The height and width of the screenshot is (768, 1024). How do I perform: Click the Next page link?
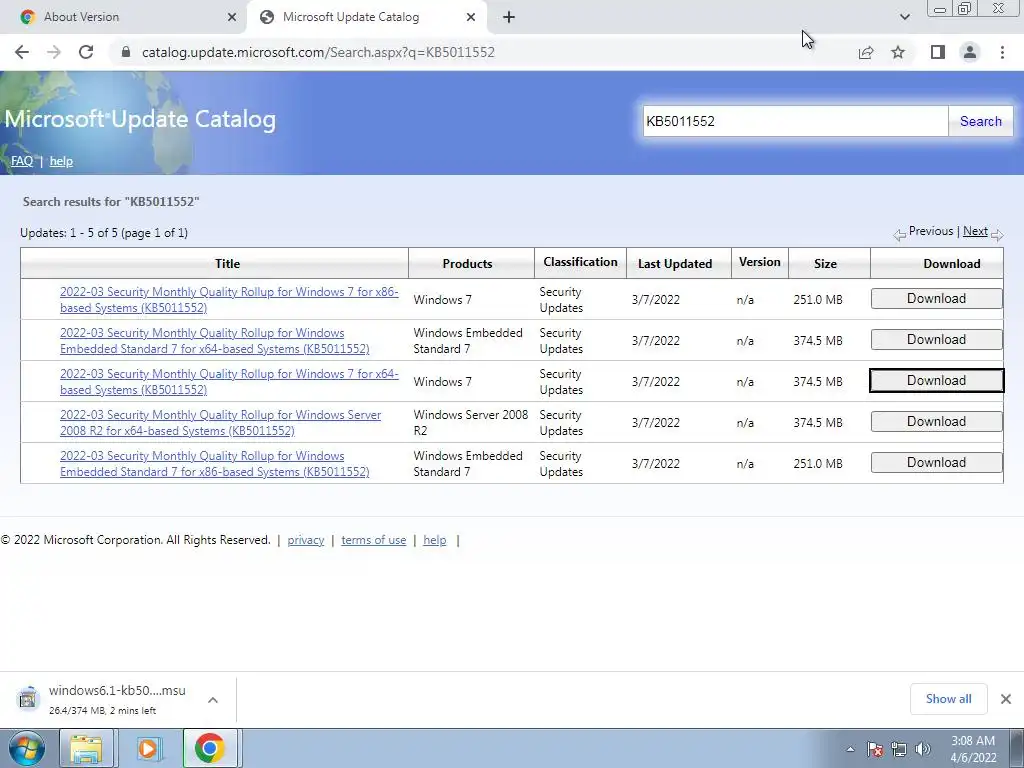[x=975, y=231]
